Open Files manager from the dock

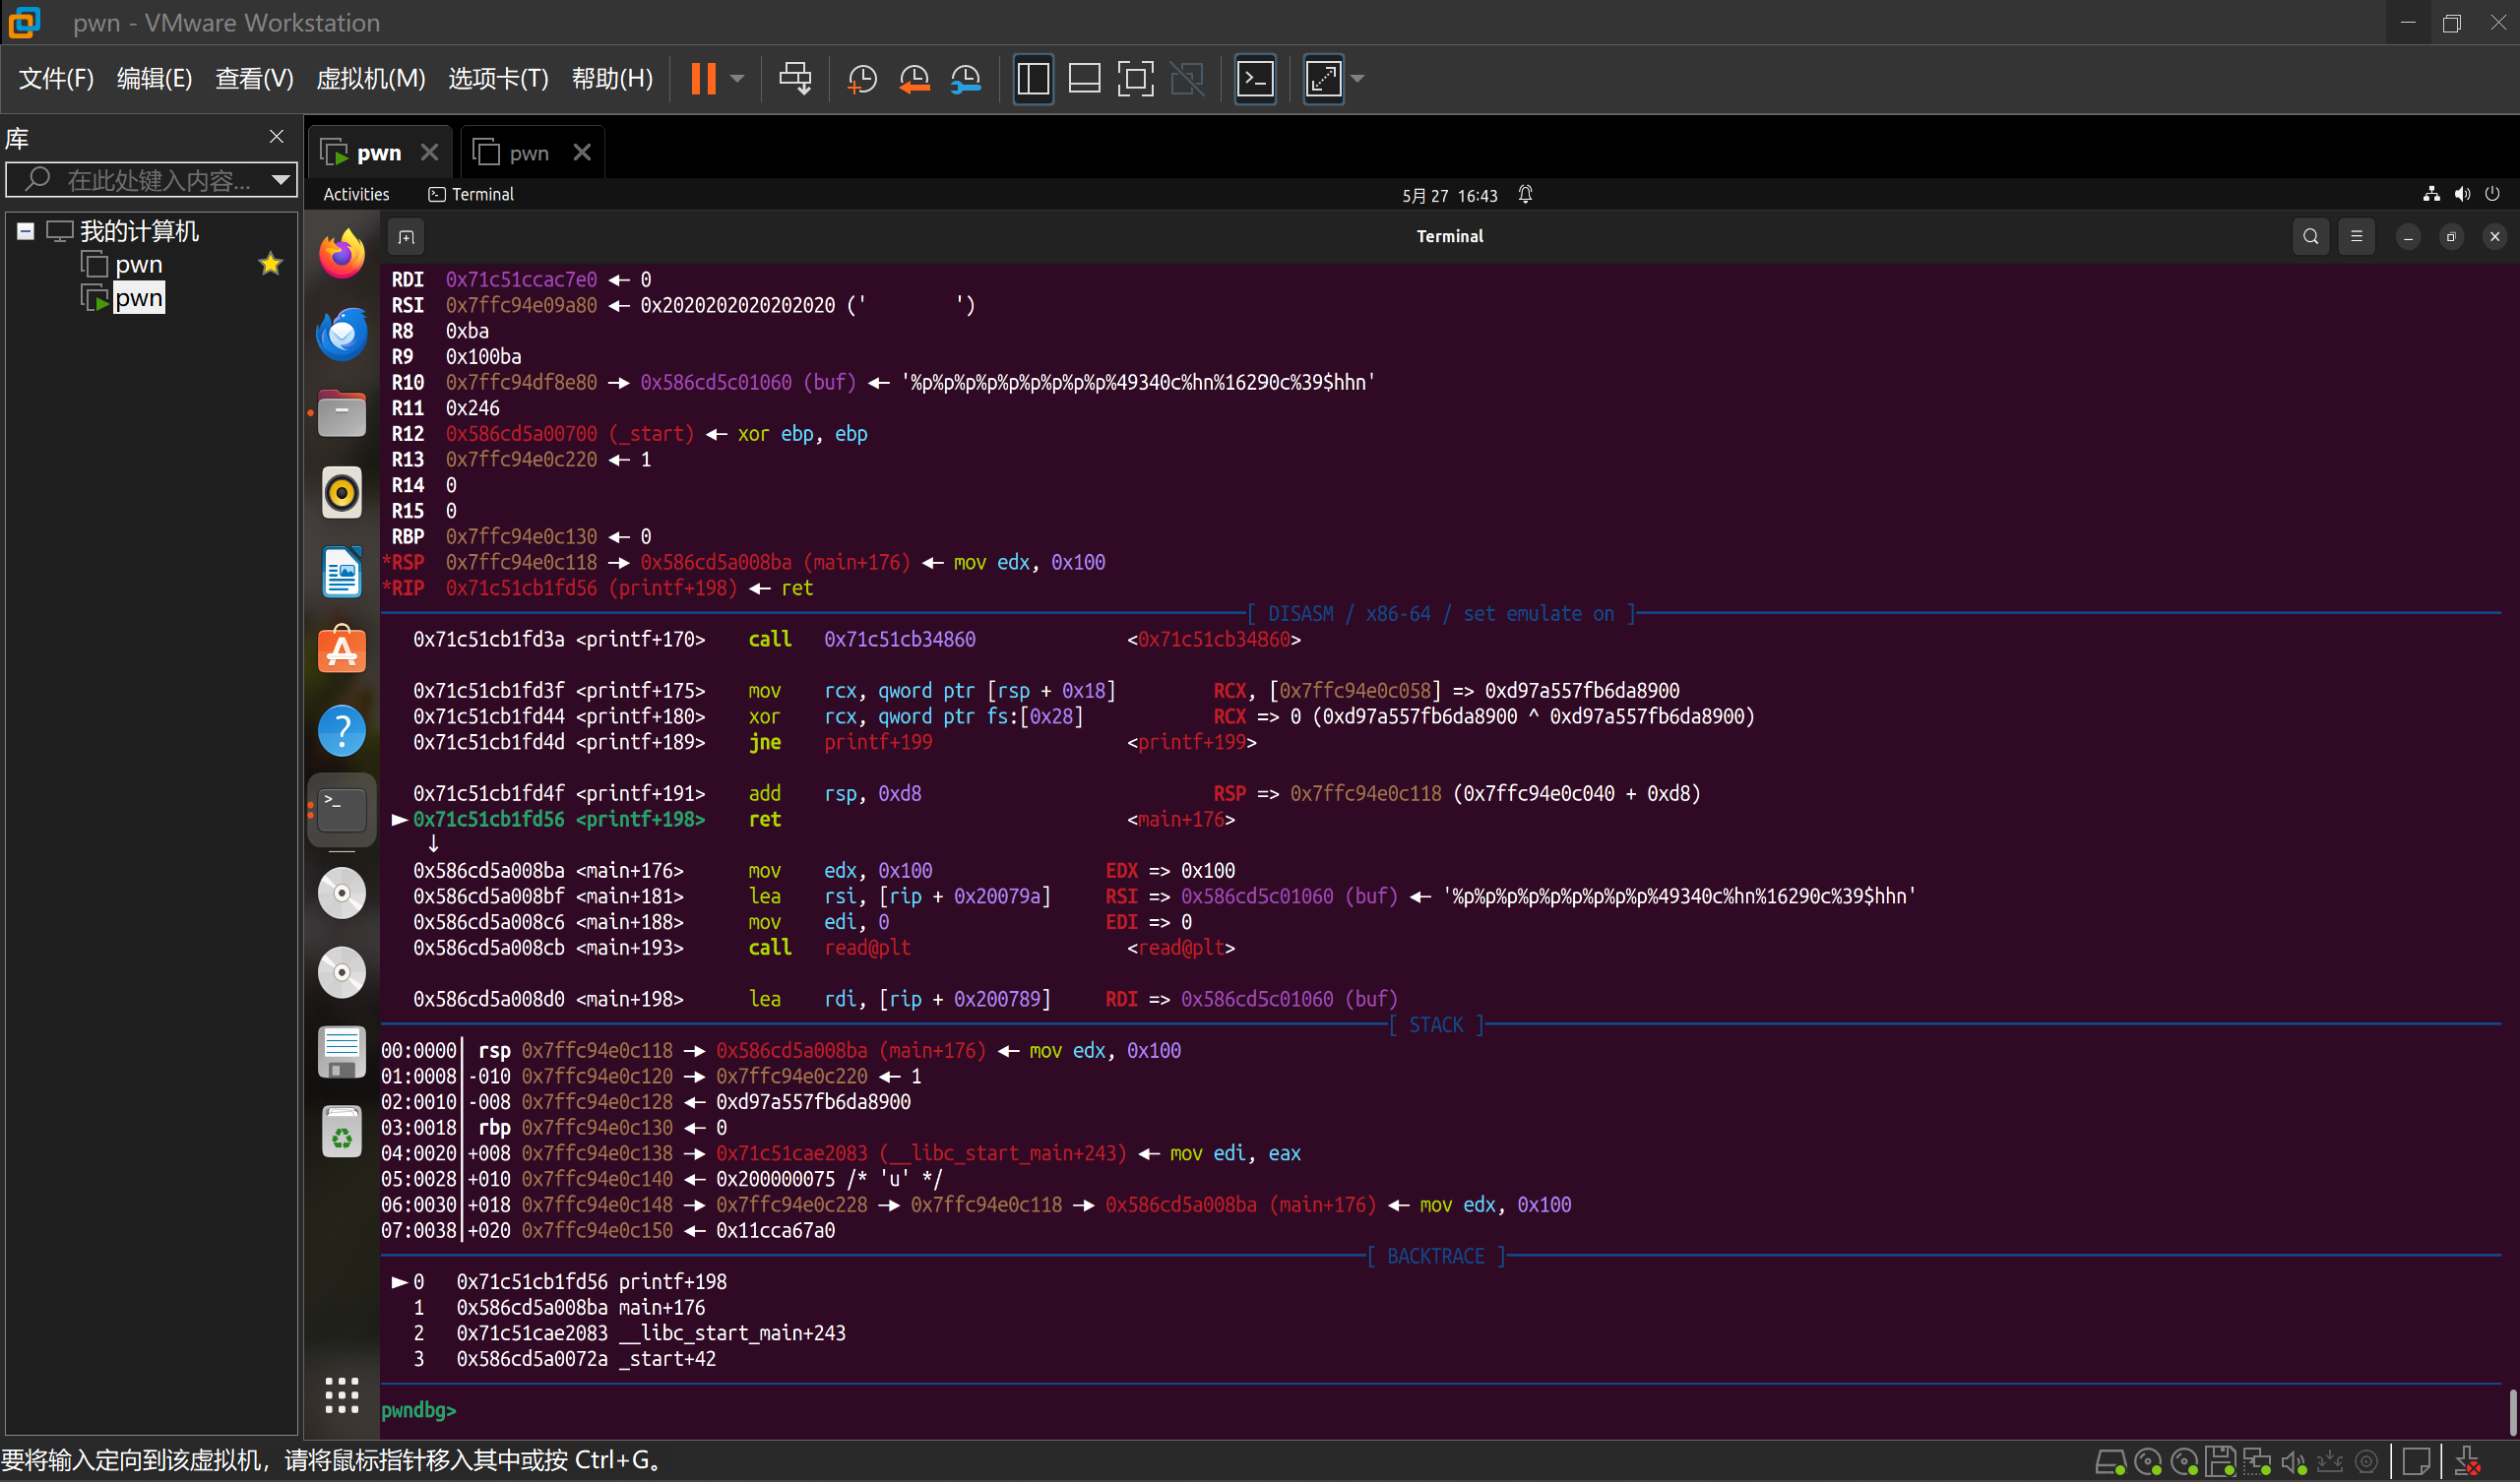point(342,413)
